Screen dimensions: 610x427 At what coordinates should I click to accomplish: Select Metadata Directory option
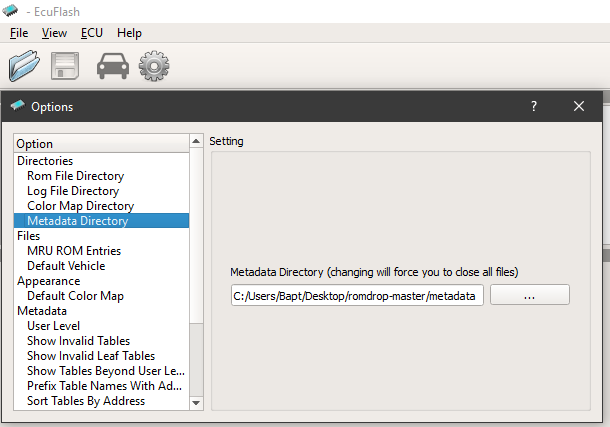101,220
